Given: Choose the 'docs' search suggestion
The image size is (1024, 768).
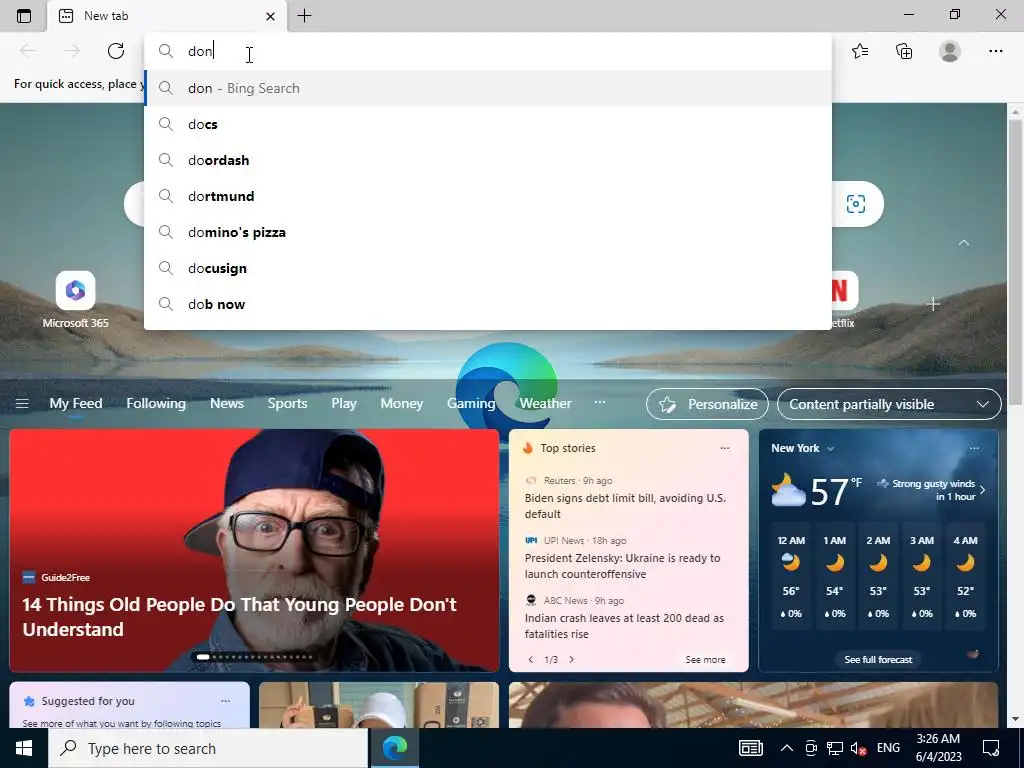Looking at the screenshot, I should click(x=488, y=124).
